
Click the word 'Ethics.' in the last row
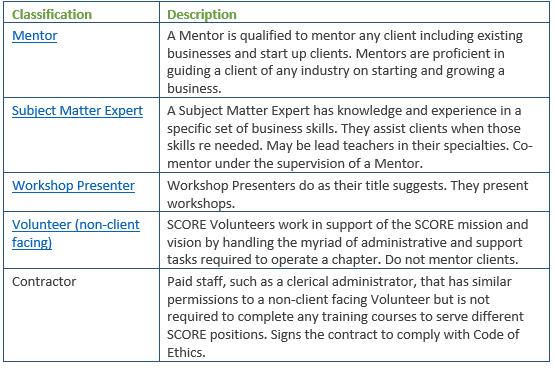click(186, 352)
